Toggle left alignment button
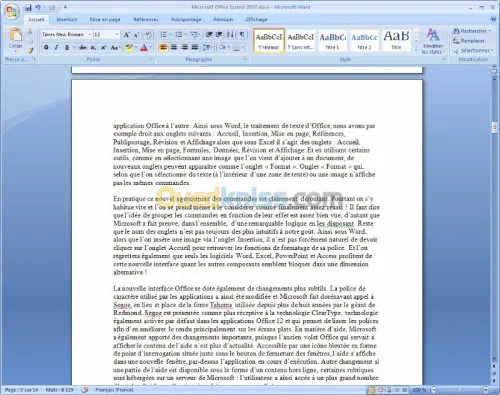This screenshot has height=395, width=500. coord(163,47)
